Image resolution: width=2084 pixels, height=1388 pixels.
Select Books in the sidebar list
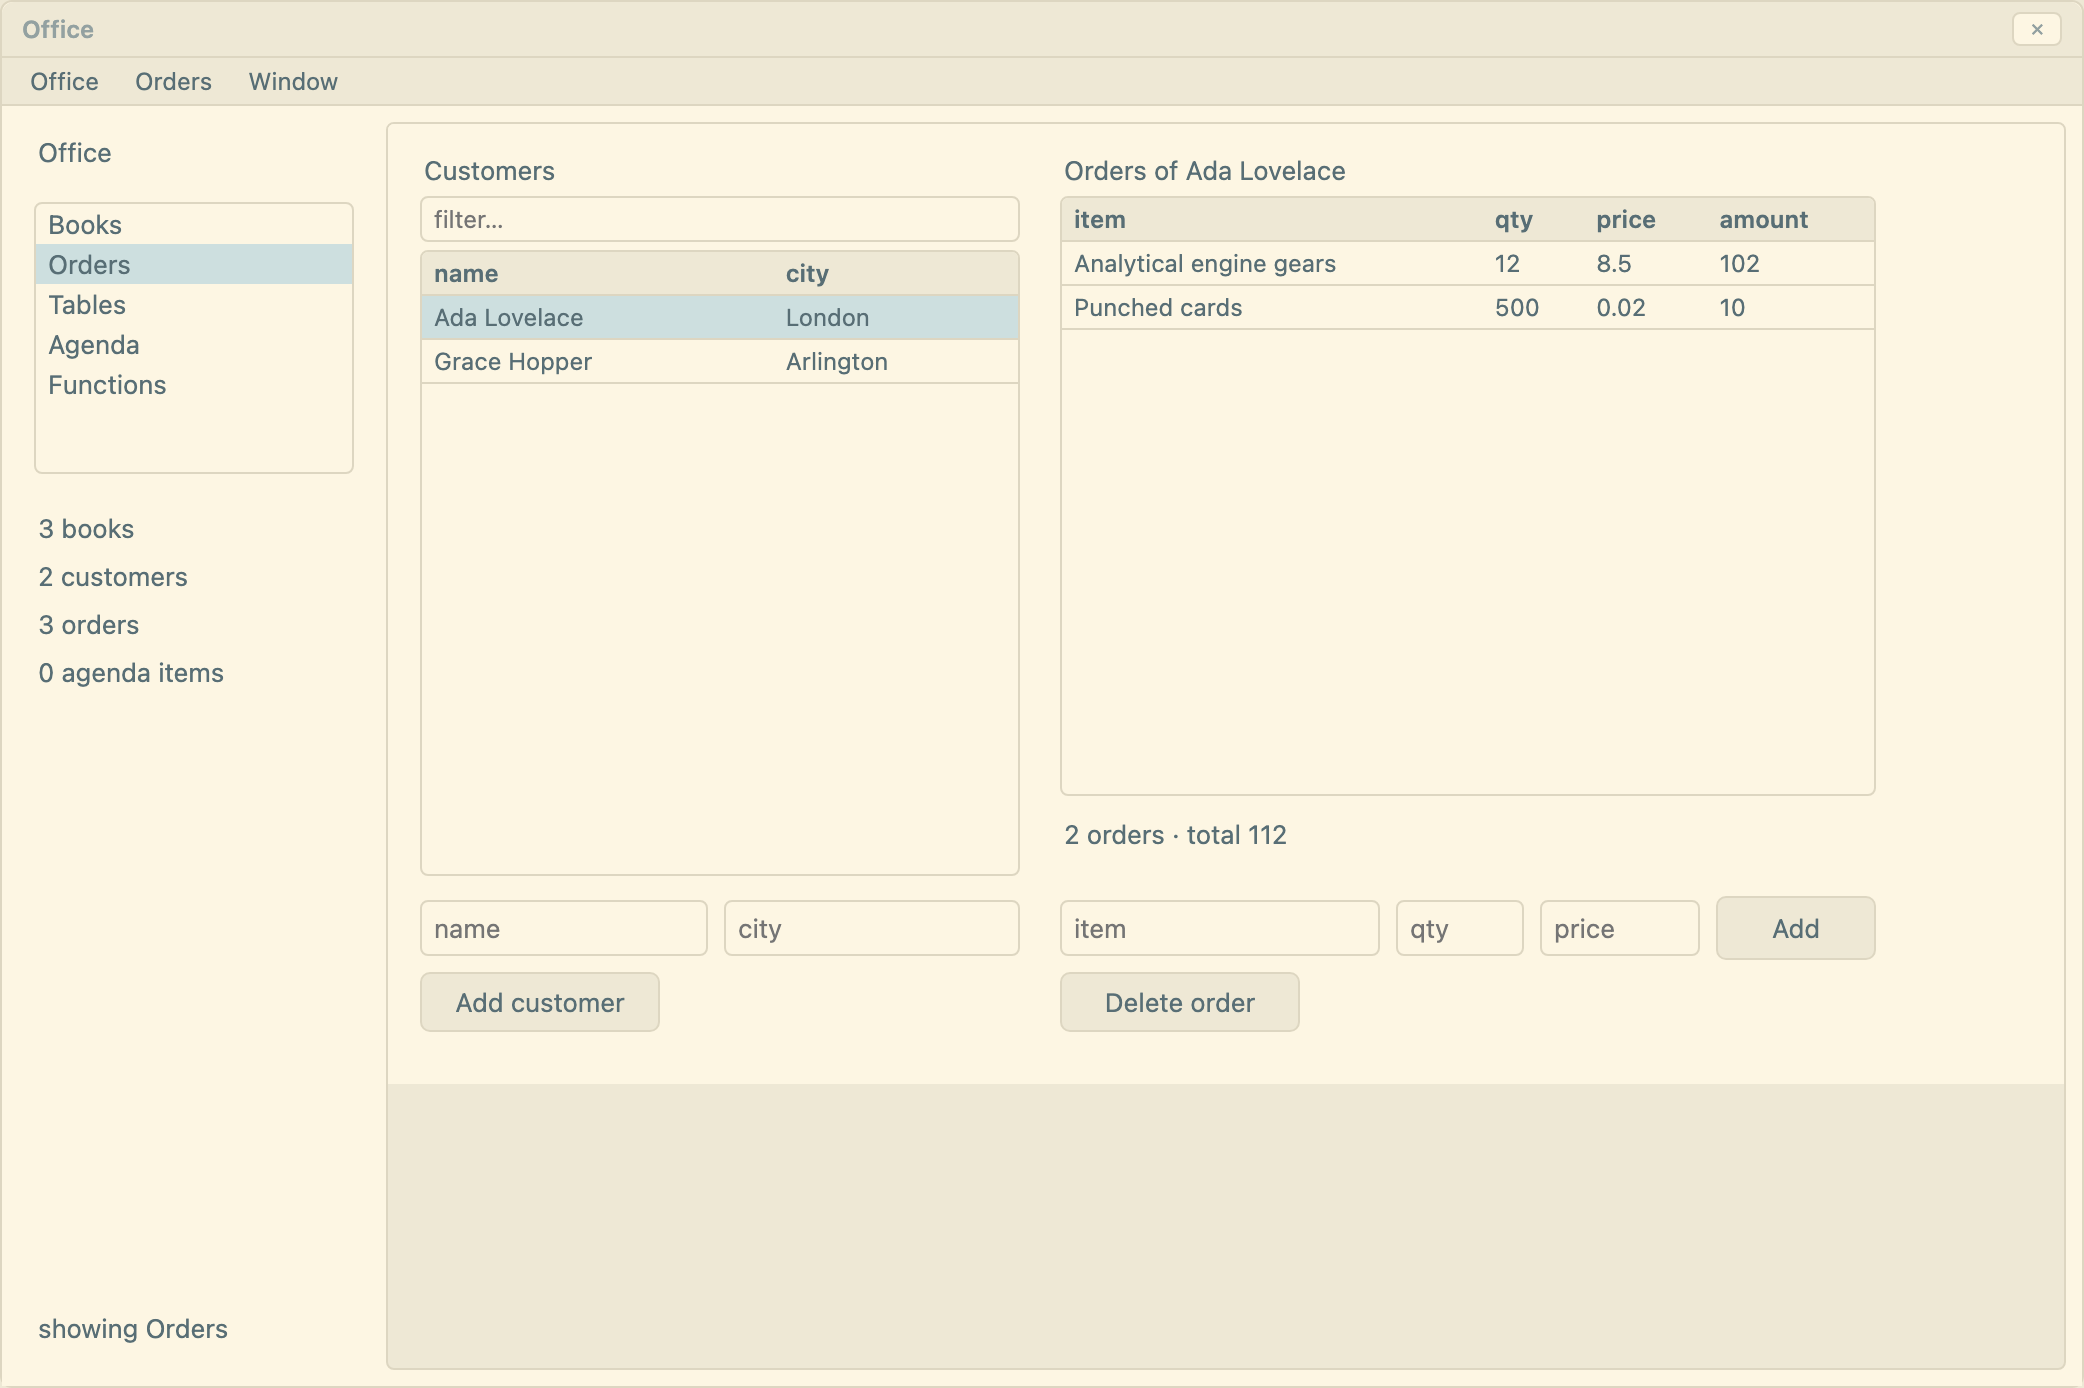[194, 225]
